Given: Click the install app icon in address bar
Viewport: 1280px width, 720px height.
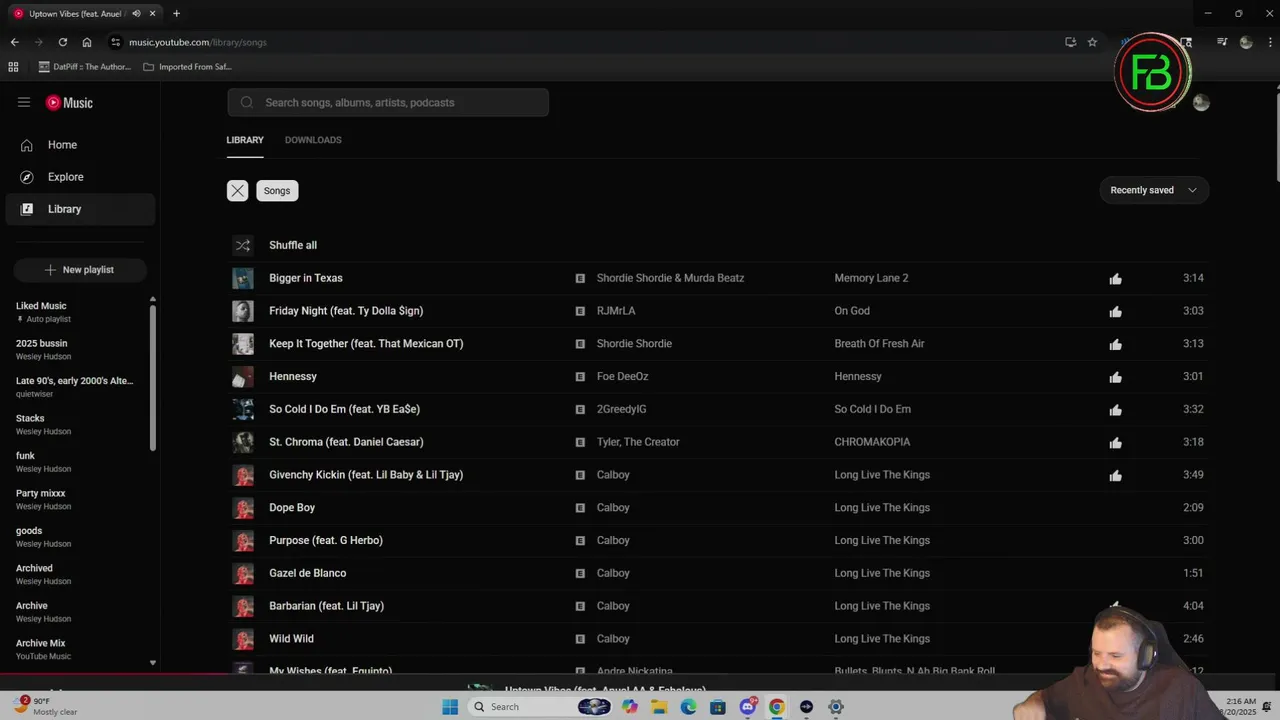Looking at the screenshot, I should [x=1070, y=42].
